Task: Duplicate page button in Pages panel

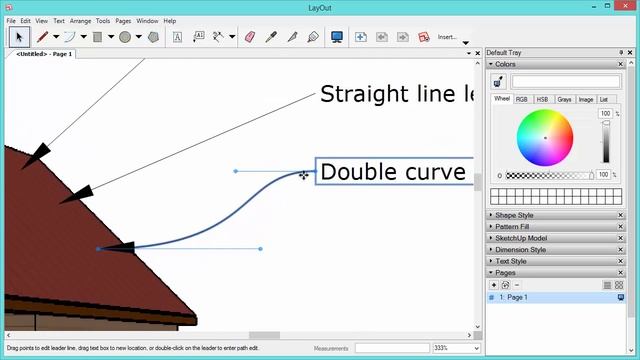Action: pos(505,285)
